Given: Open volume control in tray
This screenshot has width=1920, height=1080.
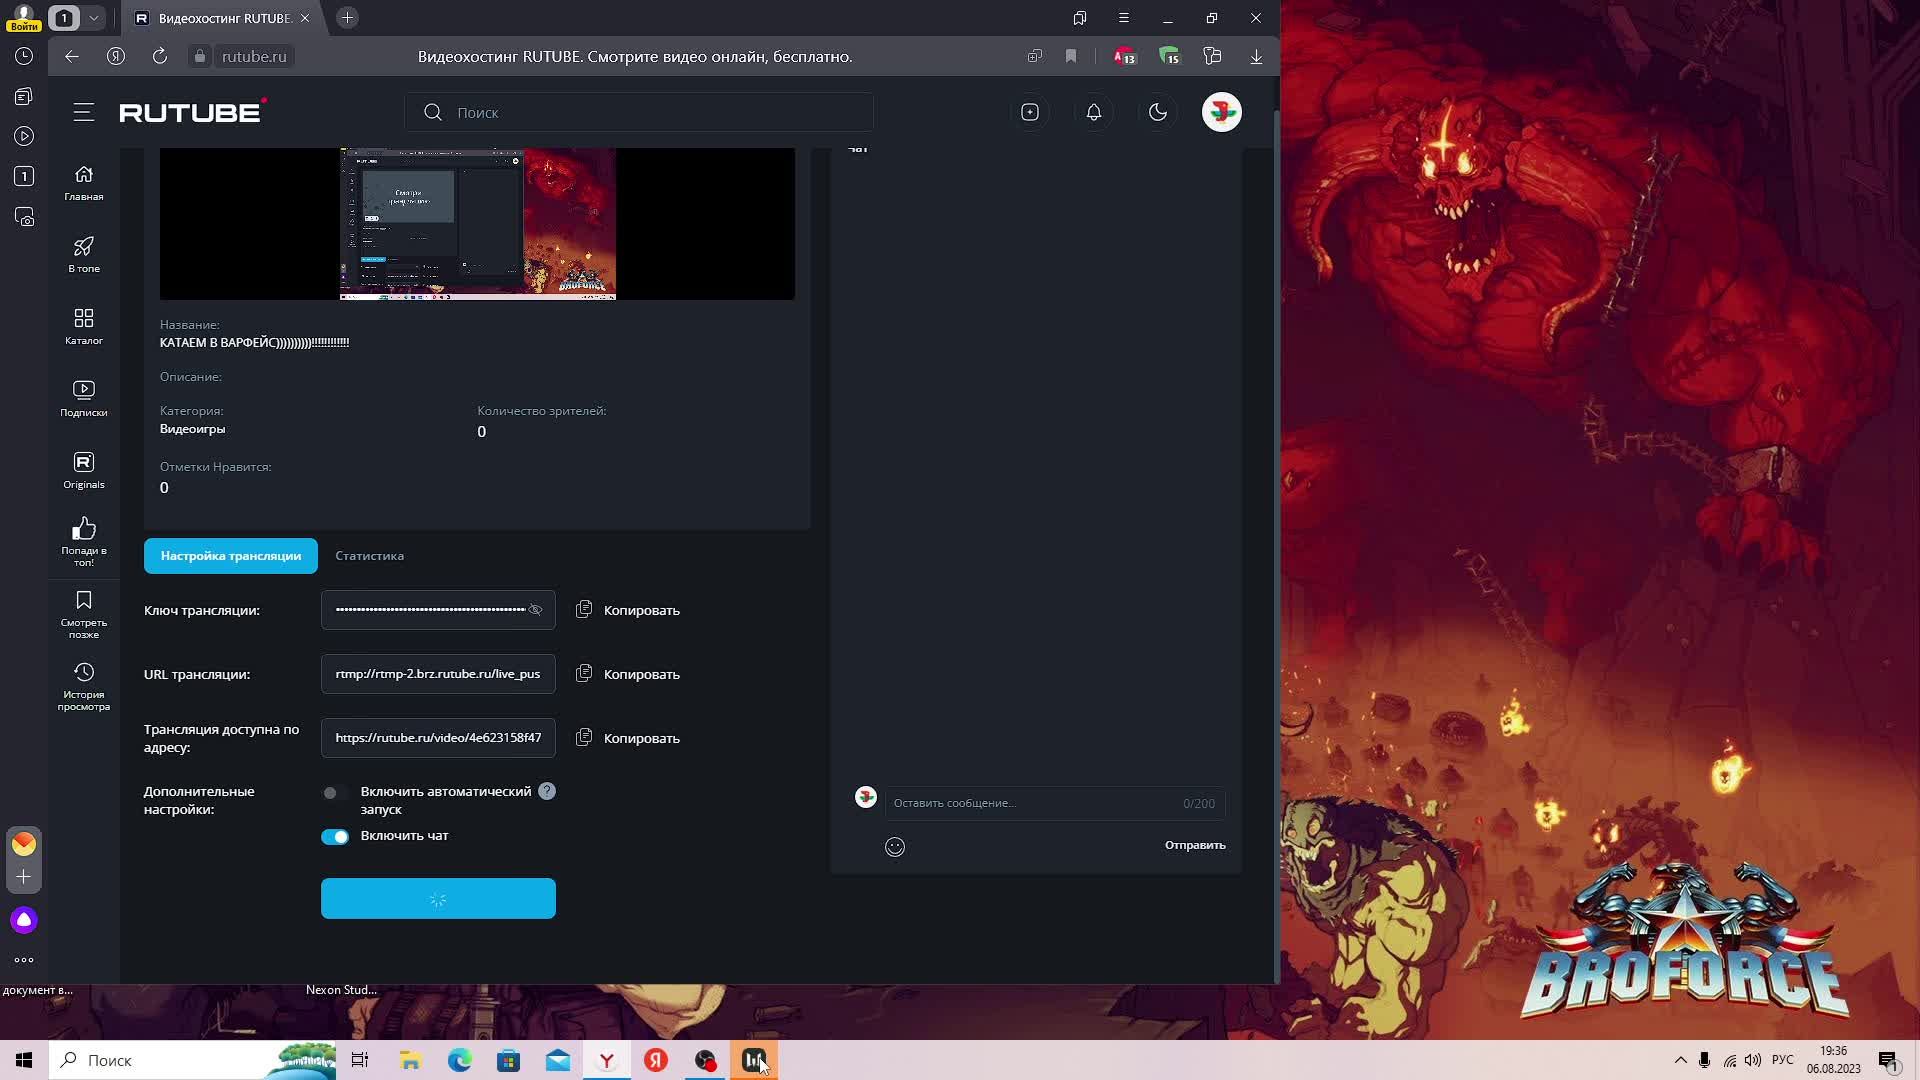Looking at the screenshot, I should (1753, 1061).
